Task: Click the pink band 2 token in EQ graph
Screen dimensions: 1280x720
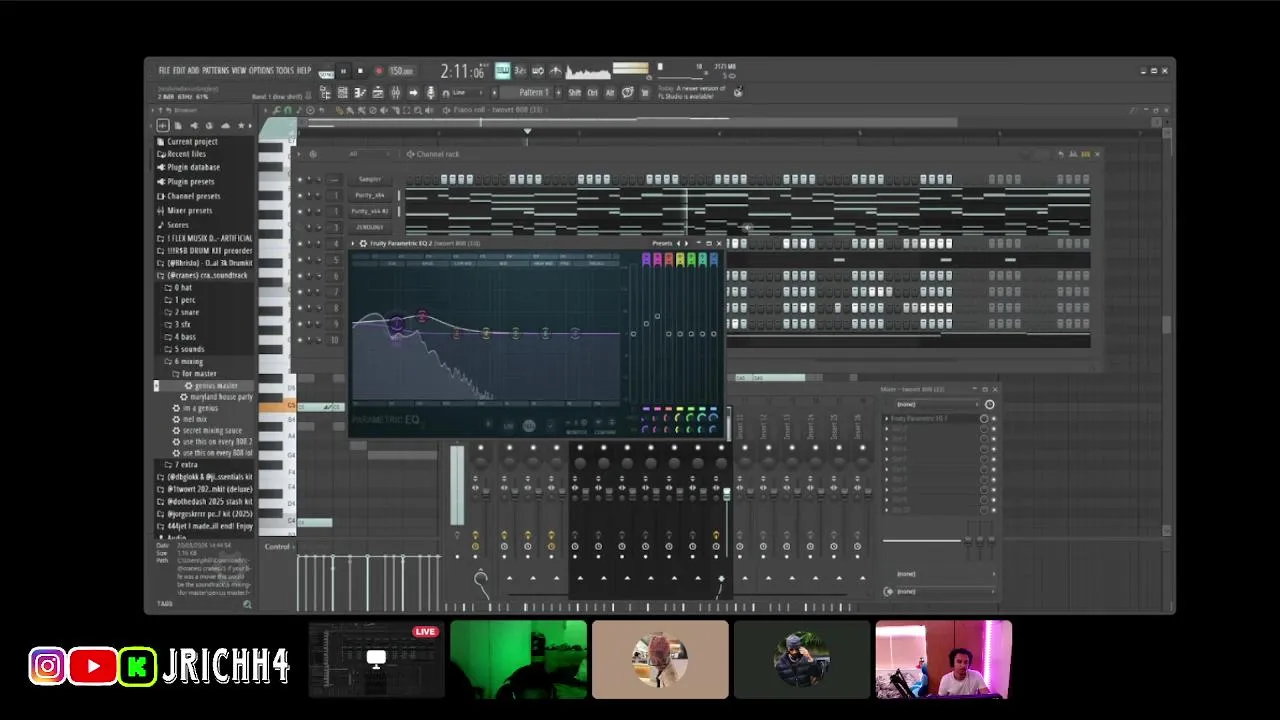Action: [x=422, y=317]
